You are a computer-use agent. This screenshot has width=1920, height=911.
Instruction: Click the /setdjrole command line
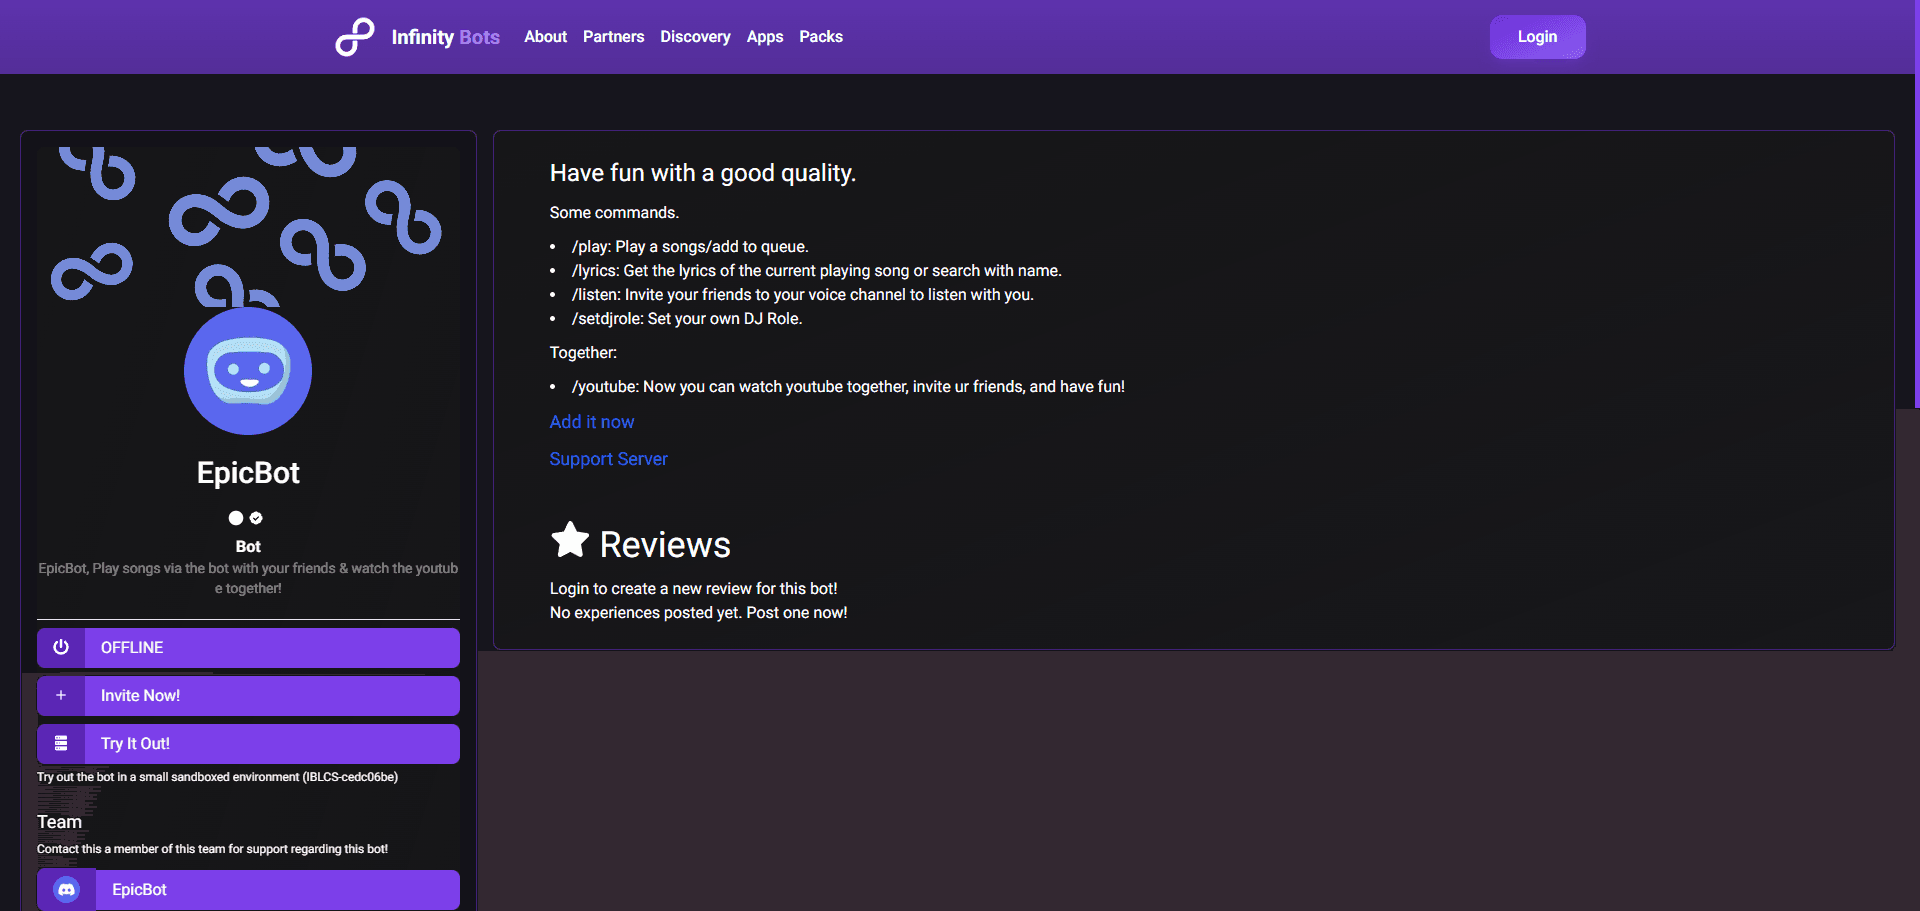[687, 319]
